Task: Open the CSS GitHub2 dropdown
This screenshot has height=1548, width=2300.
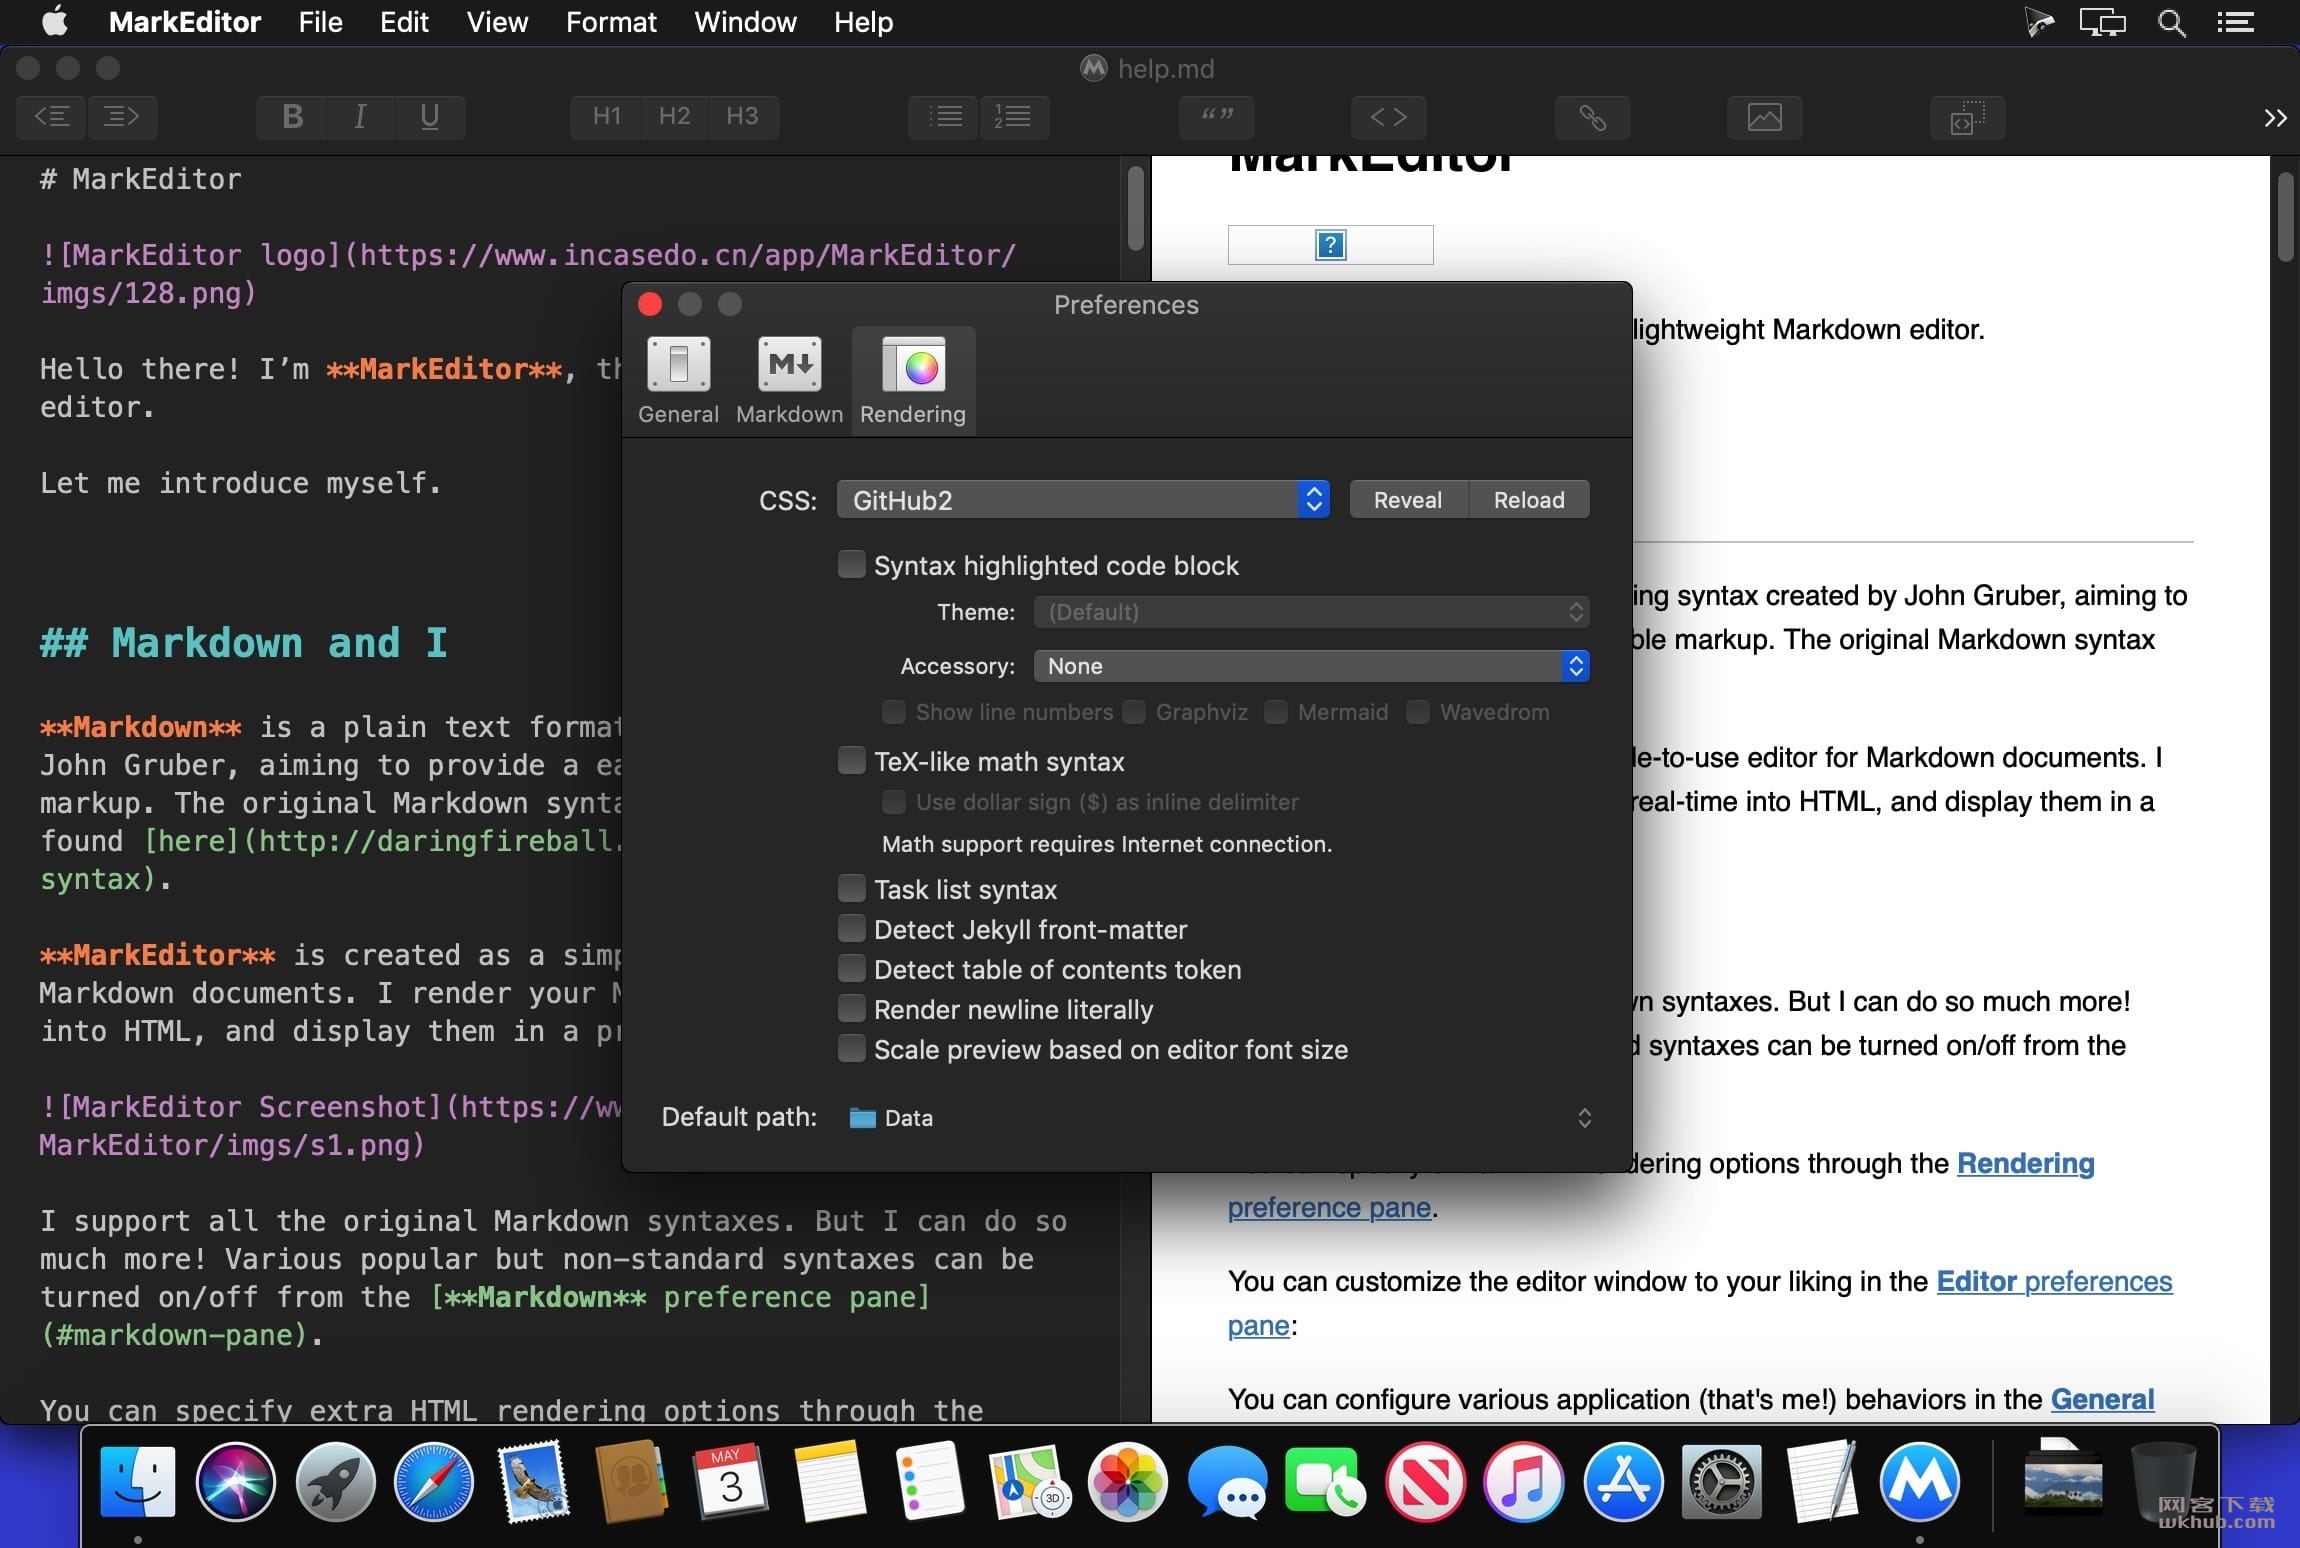Action: click(x=1083, y=499)
